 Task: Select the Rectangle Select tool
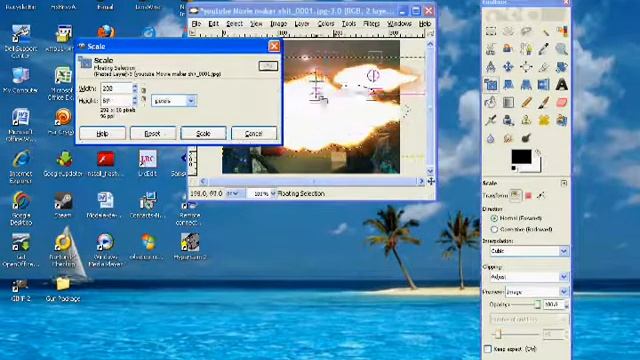tap(491, 31)
